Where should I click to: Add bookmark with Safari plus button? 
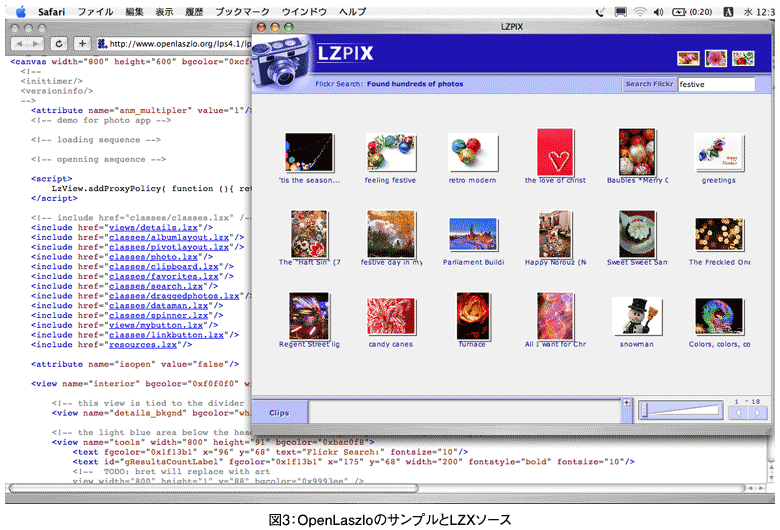82,44
